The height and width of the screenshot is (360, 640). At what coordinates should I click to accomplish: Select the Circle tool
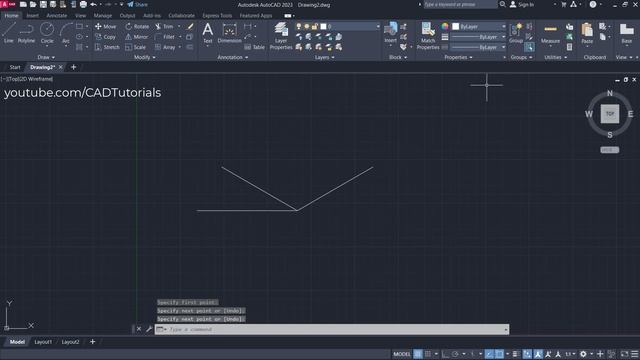pyautogui.click(x=47, y=33)
